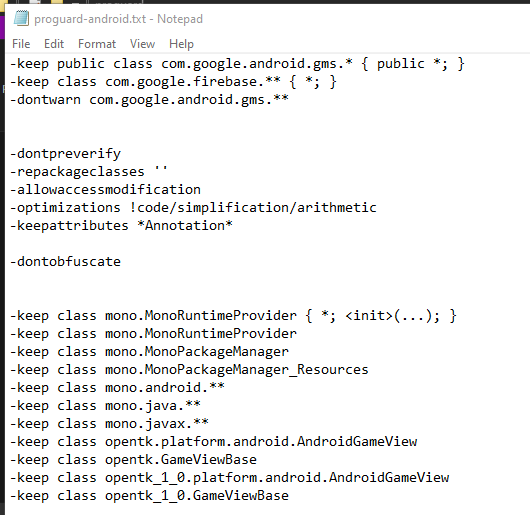Click the Notepad icon in title bar
Image resolution: width=530 pixels, height=515 pixels.
(21, 18)
